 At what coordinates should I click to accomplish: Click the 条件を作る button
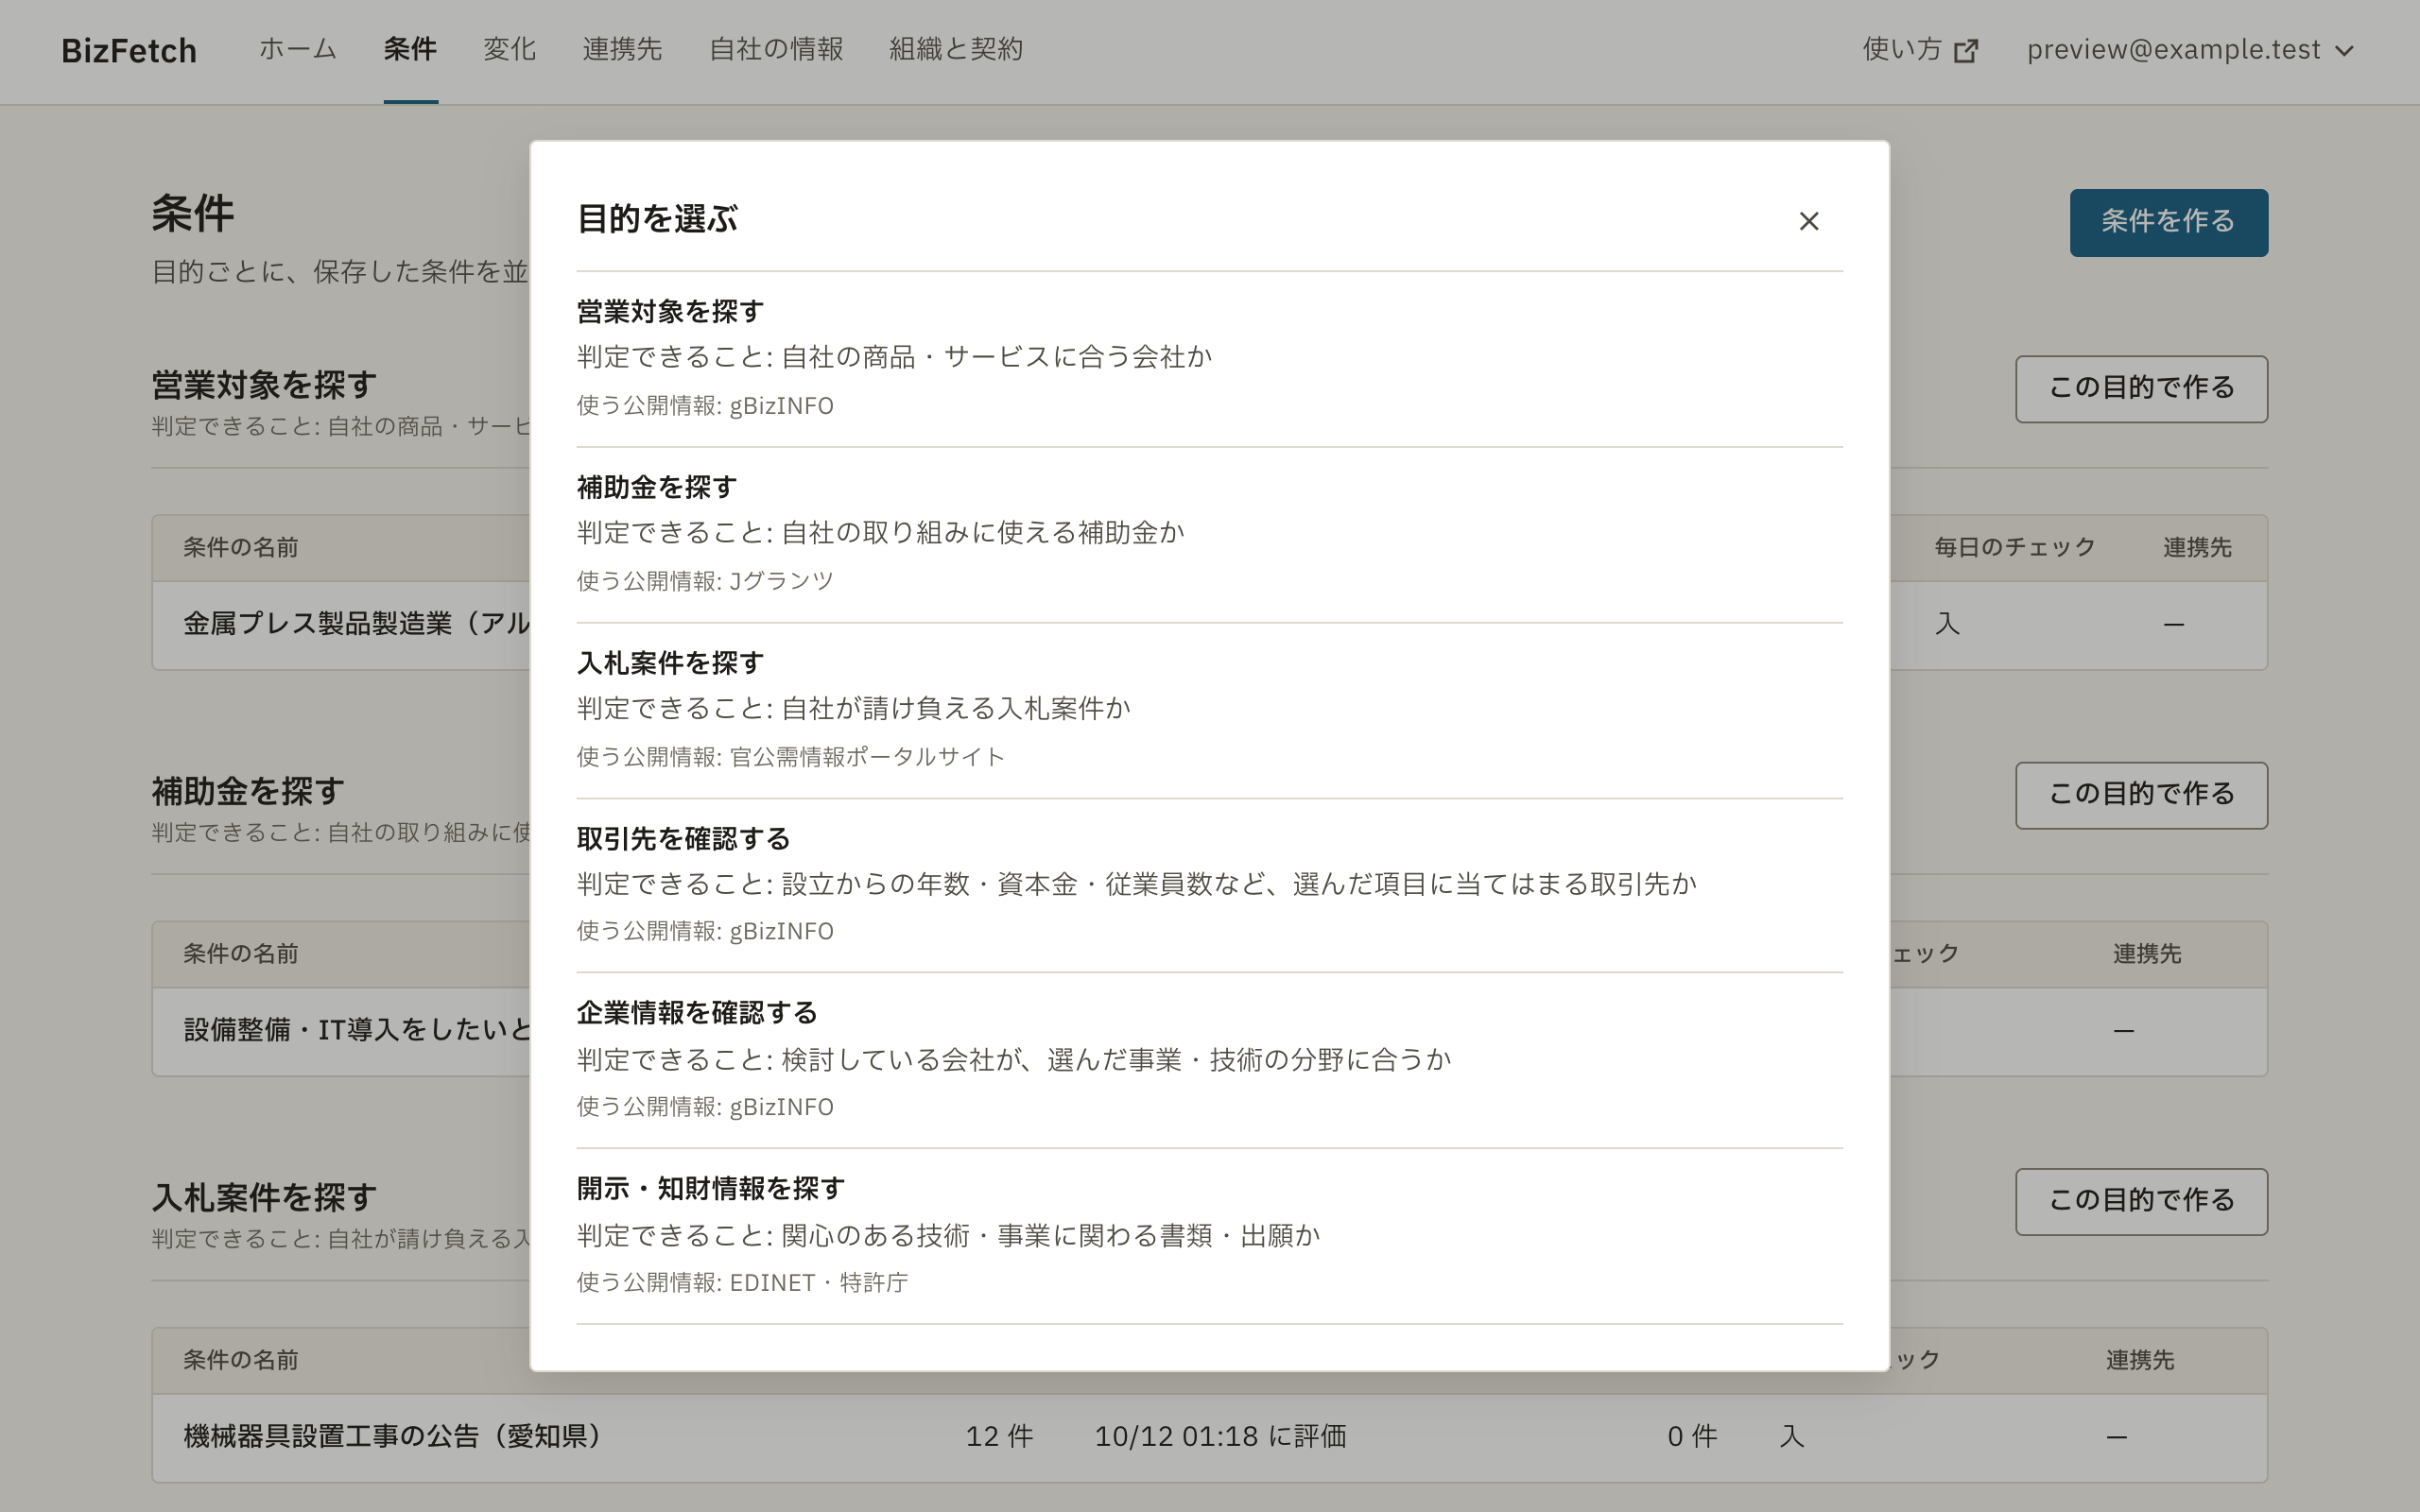[2168, 222]
